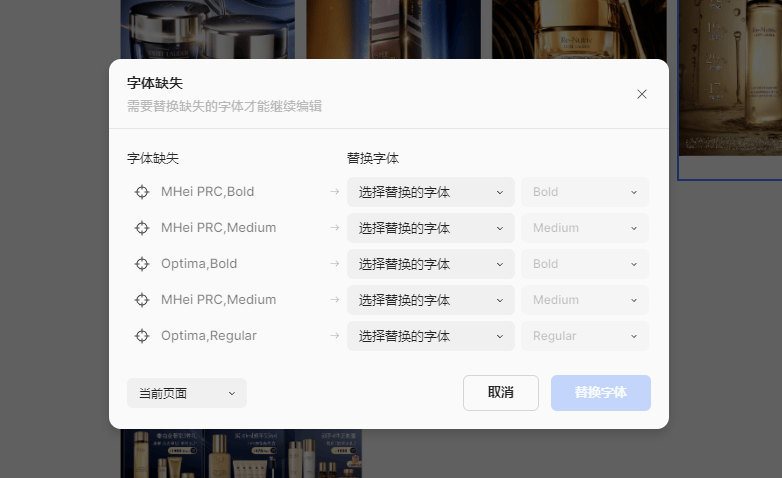782x478 pixels.
Task: Open the replacement font dropdown for Optima,Regular
Action: [430, 336]
